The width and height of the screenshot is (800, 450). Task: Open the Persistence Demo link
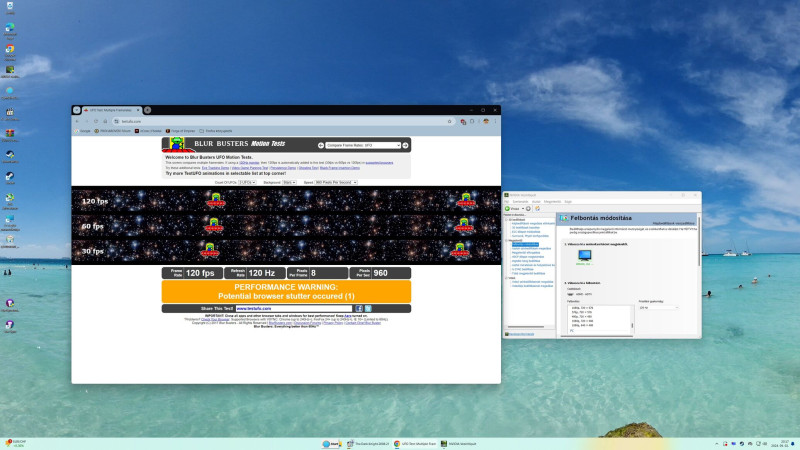[x=283, y=168]
